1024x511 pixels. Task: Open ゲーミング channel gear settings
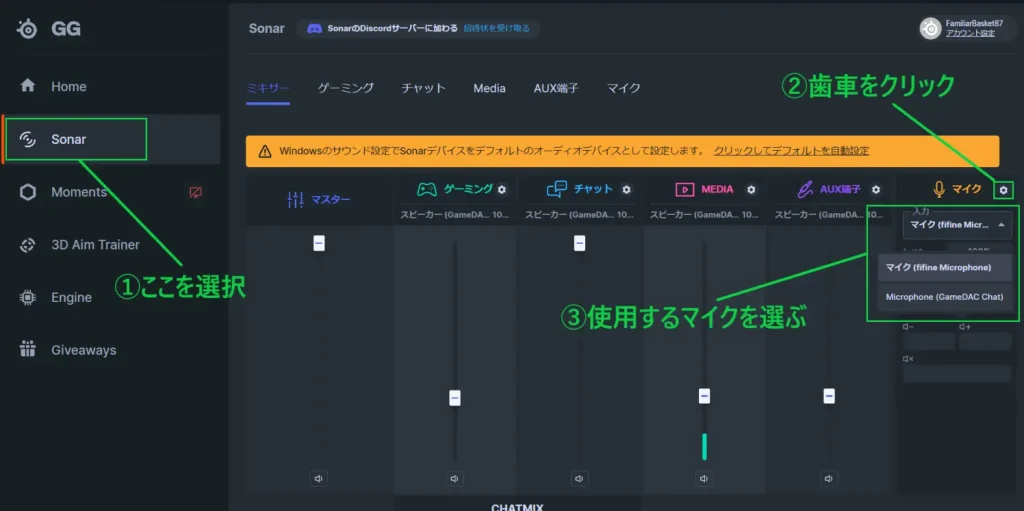(x=502, y=190)
